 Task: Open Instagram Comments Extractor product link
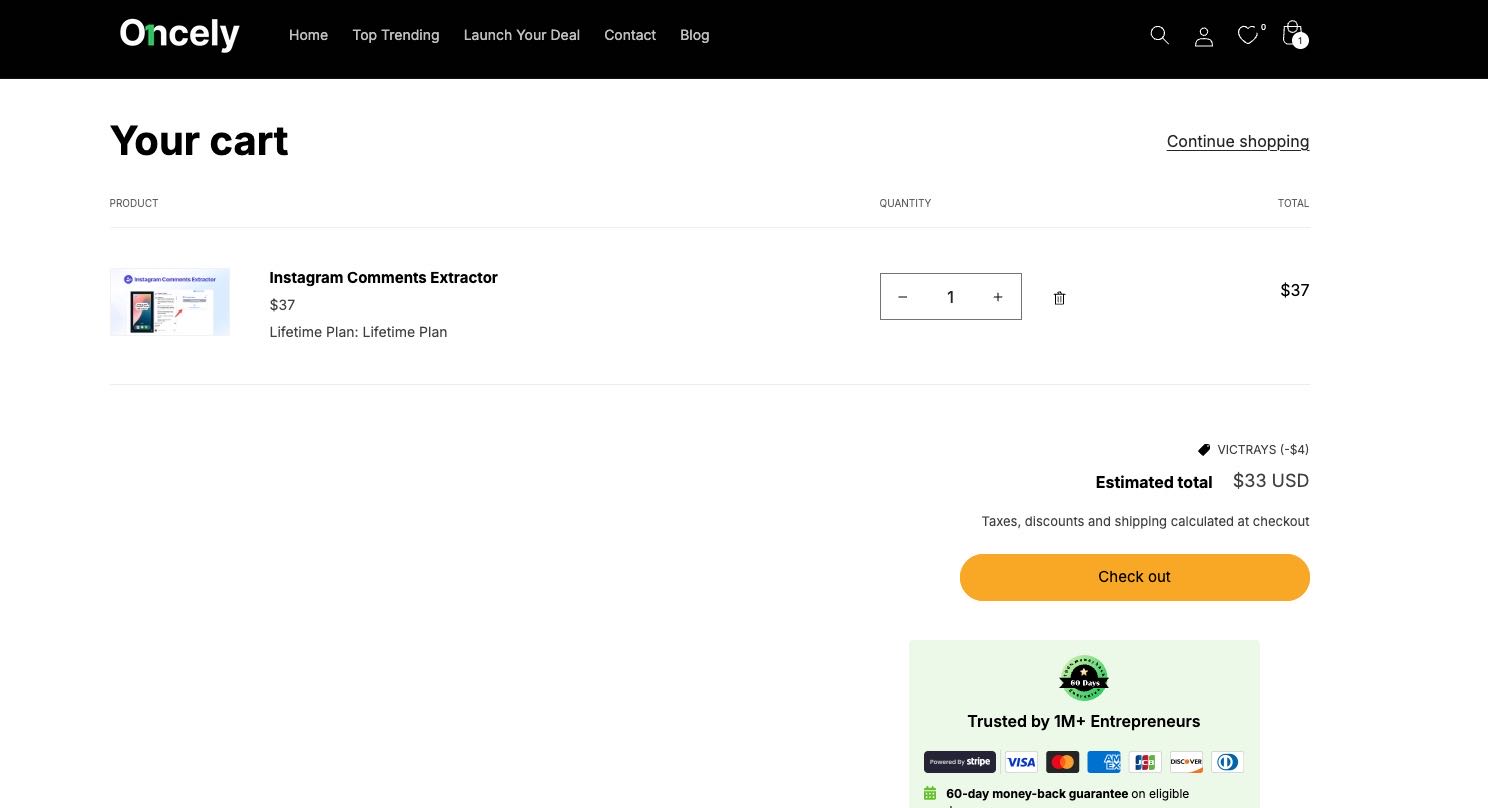(x=383, y=278)
